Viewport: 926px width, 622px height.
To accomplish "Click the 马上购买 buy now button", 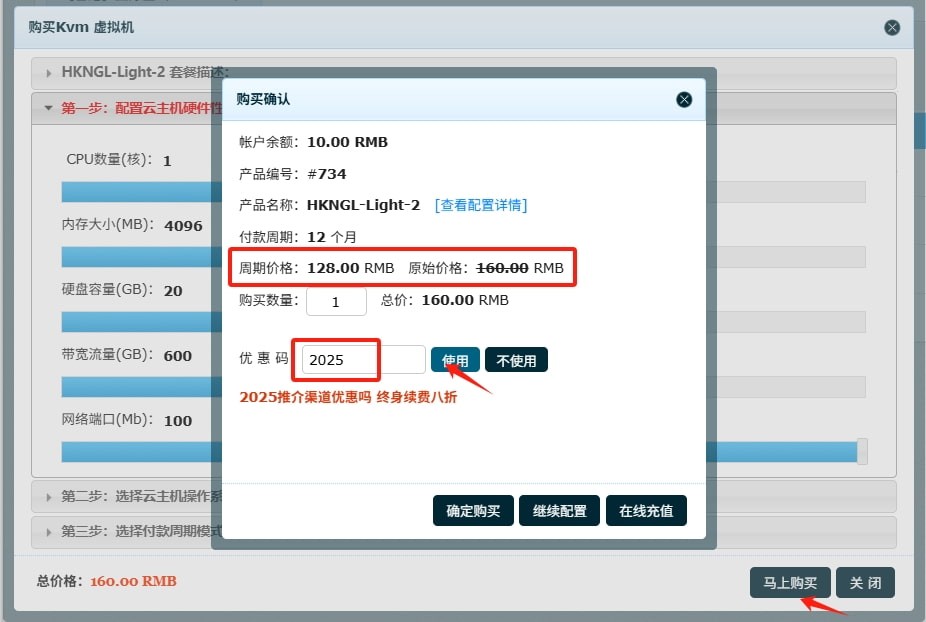I will 791,583.
